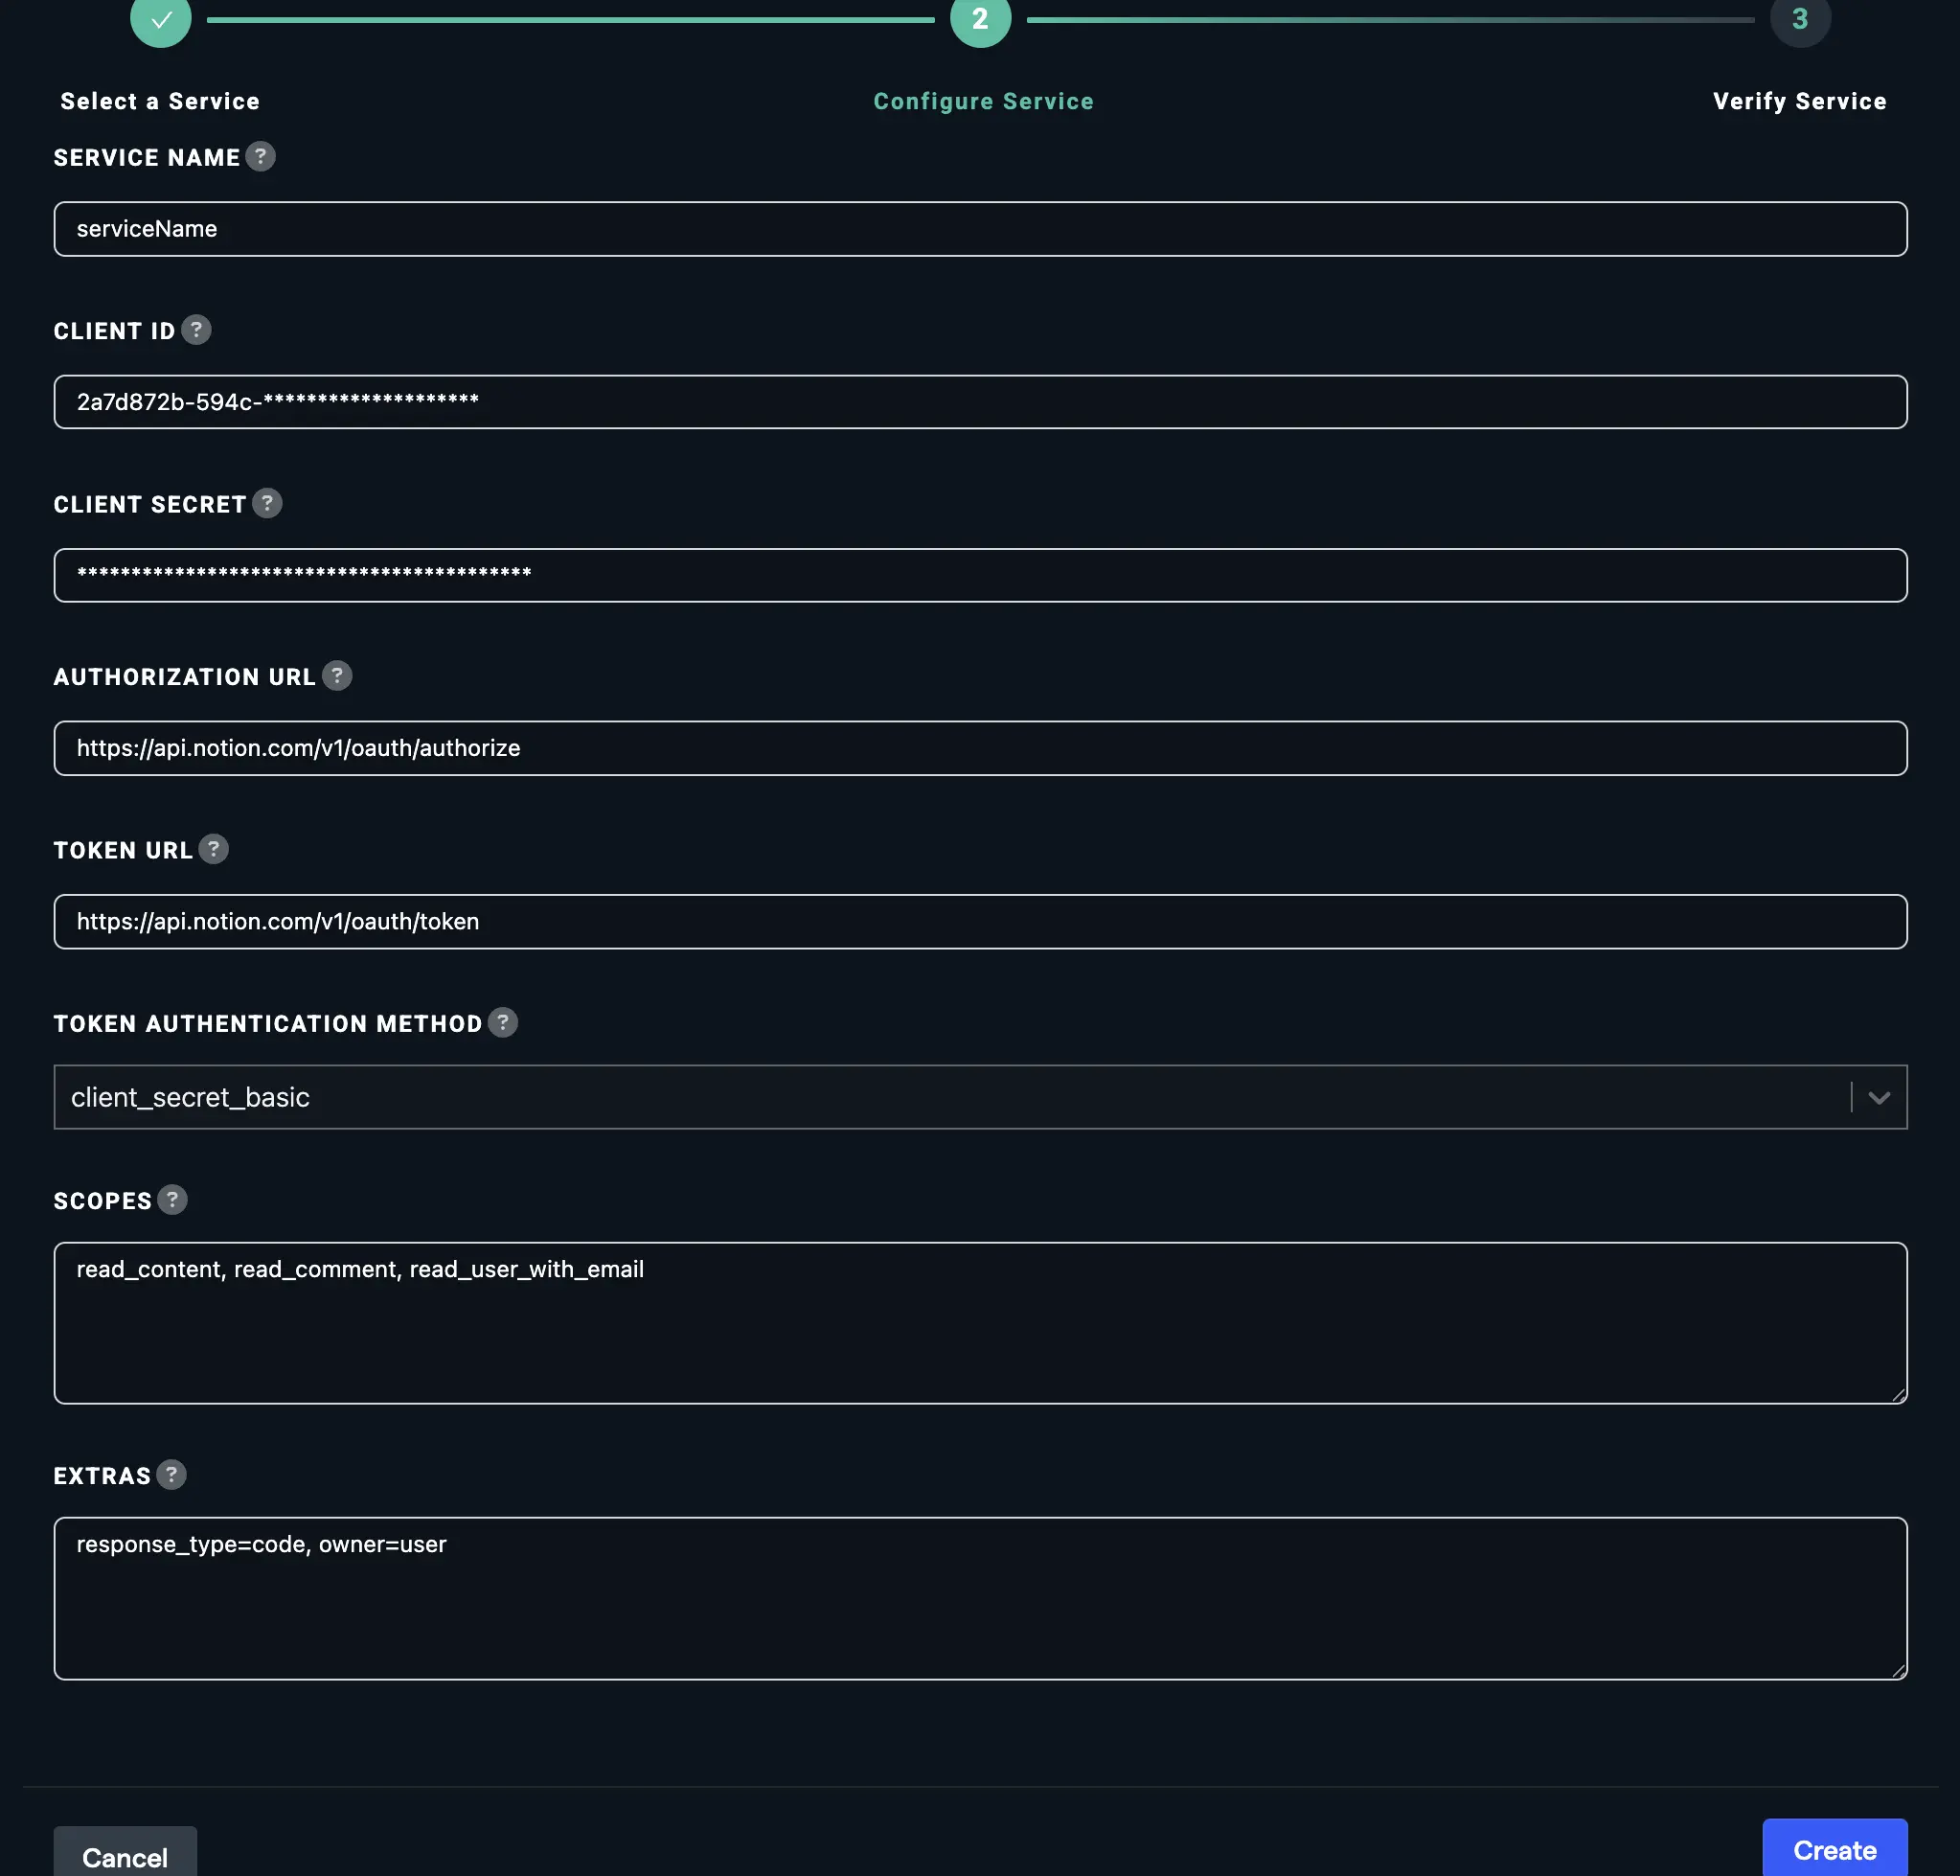Open the Token URL help tooltip
This screenshot has height=1876, width=1960.
click(213, 849)
